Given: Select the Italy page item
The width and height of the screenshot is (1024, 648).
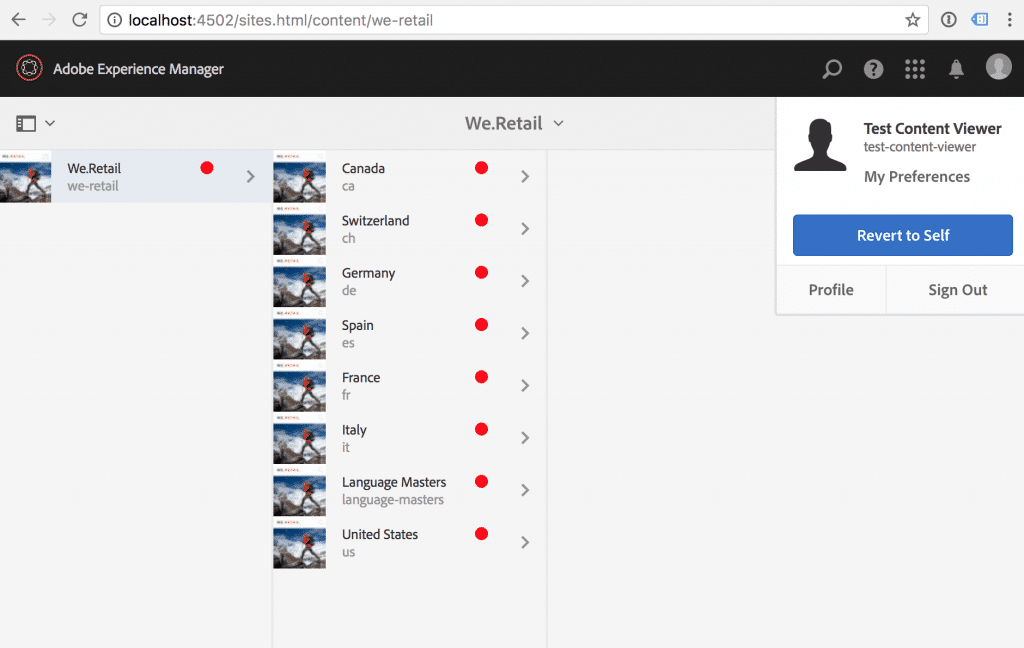Looking at the screenshot, I should tap(409, 438).
